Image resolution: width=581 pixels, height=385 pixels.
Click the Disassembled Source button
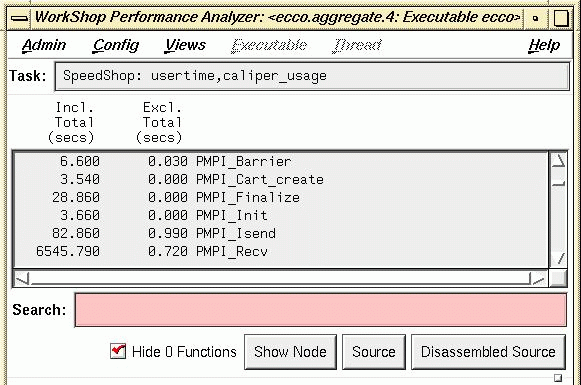point(488,352)
